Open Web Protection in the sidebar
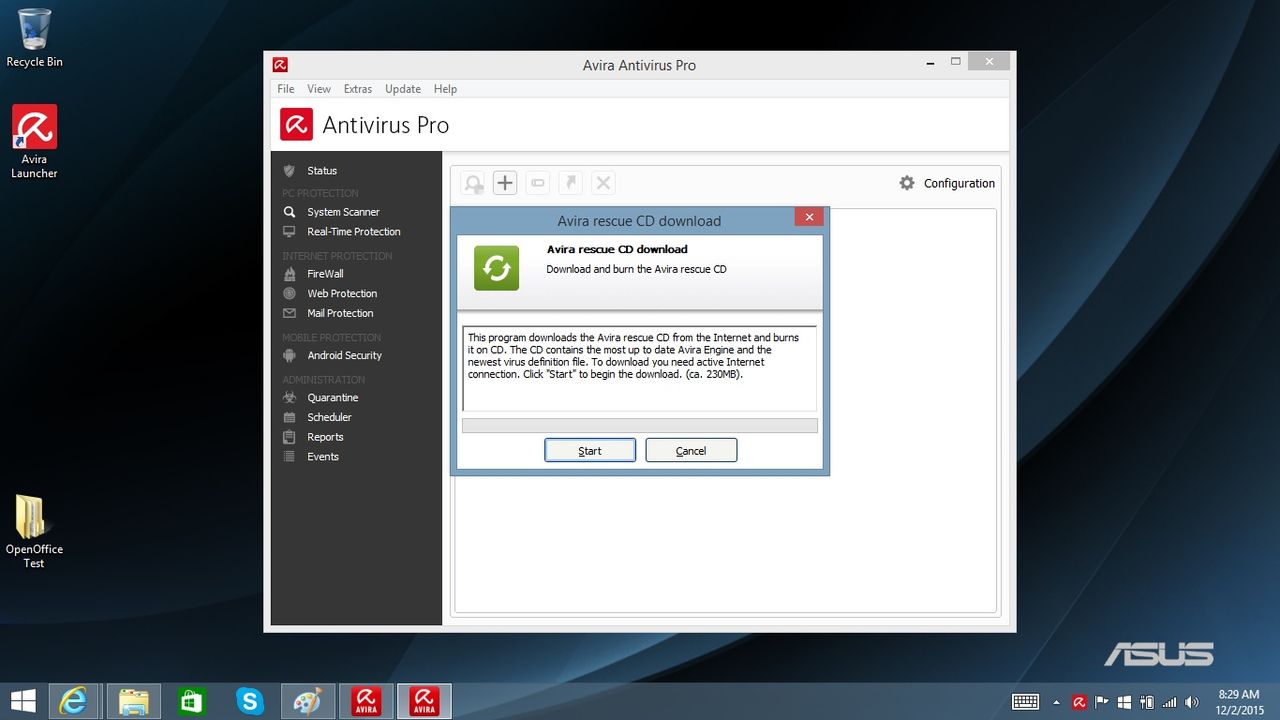This screenshot has width=1280, height=720. click(342, 294)
